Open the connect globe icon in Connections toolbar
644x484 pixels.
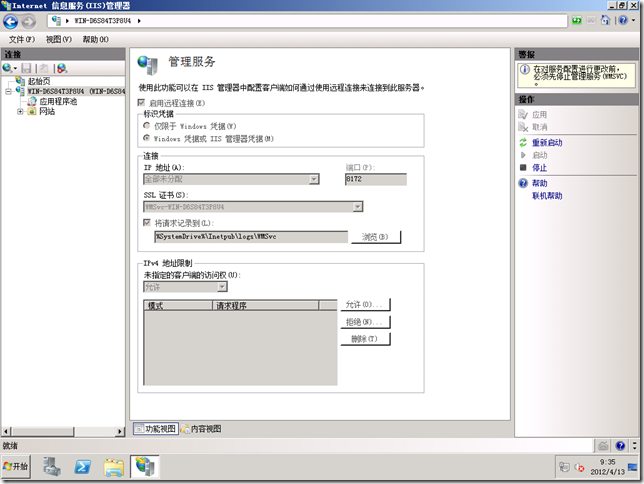tap(7, 68)
